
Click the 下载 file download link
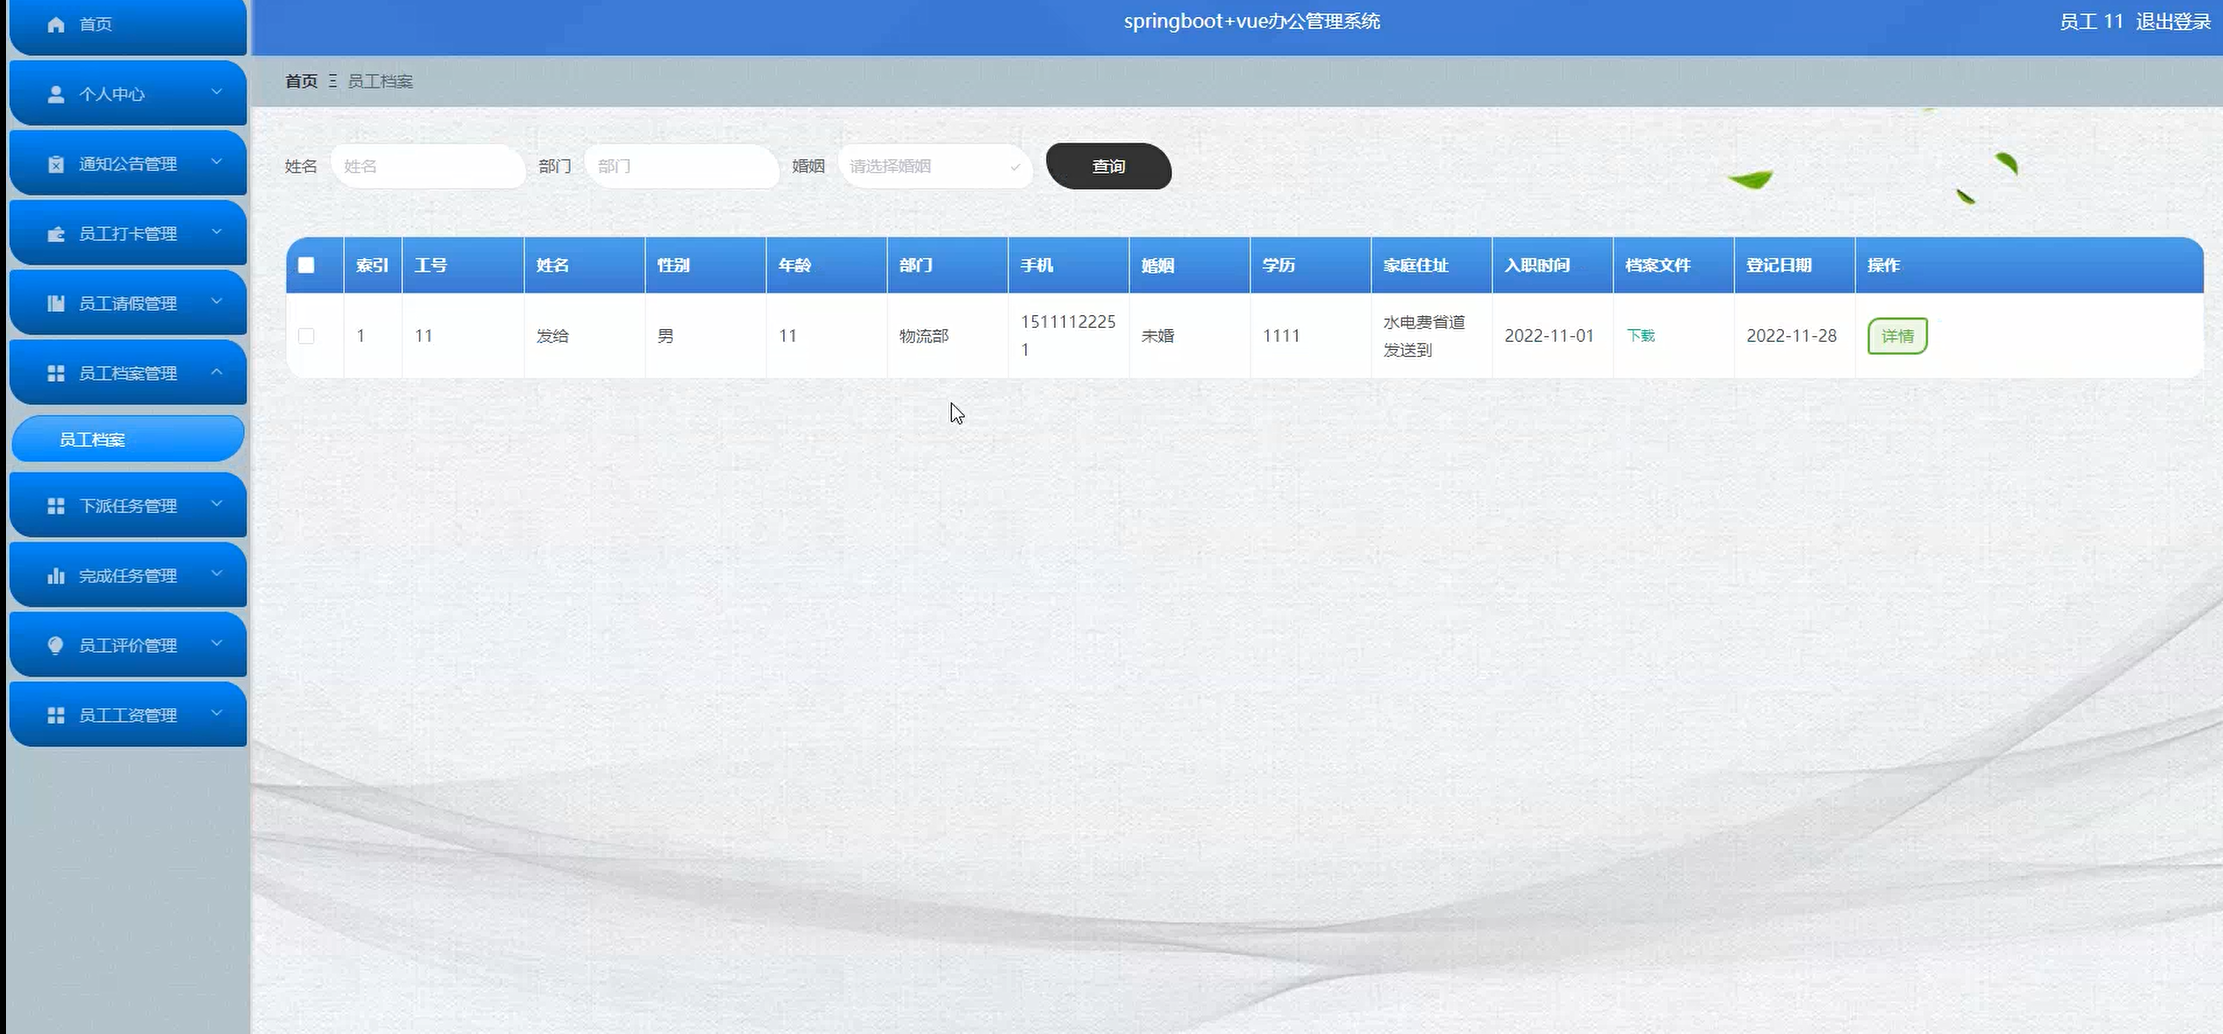[x=1641, y=336]
